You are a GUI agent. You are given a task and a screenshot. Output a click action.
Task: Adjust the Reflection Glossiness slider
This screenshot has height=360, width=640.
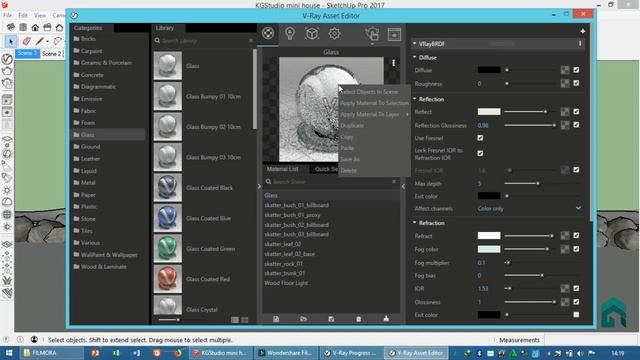(x=531, y=125)
